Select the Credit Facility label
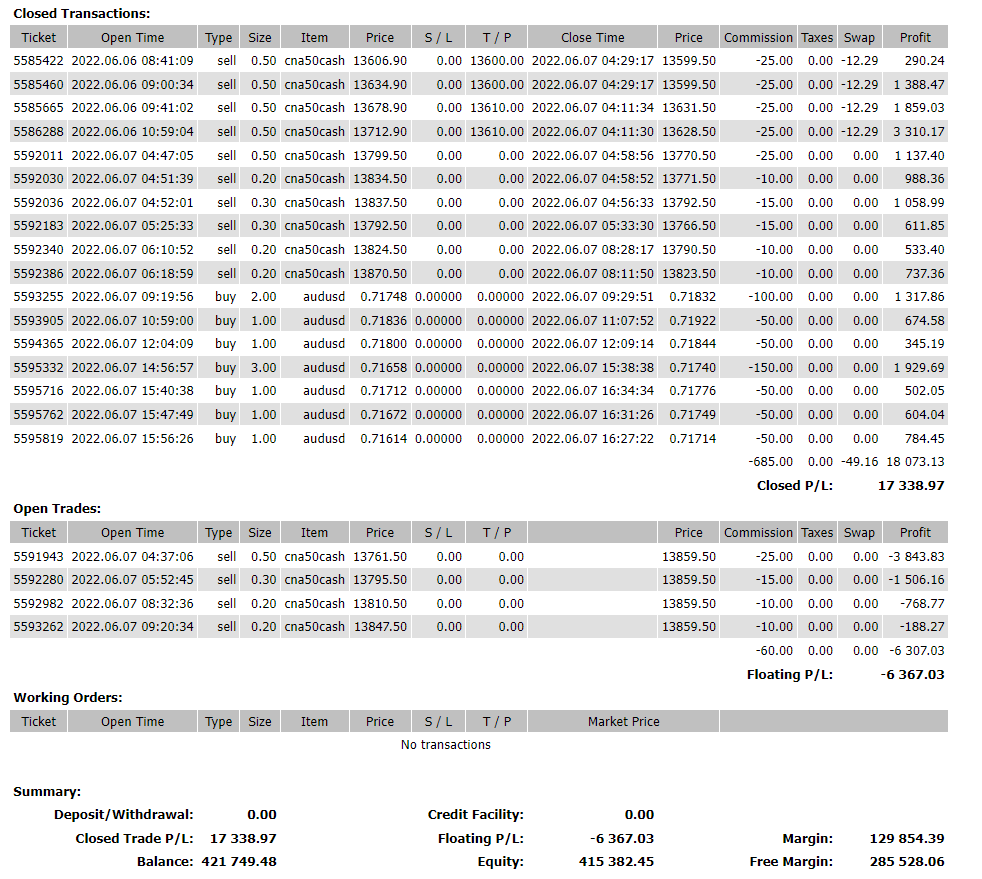The width and height of the screenshot is (982, 879). [x=476, y=815]
